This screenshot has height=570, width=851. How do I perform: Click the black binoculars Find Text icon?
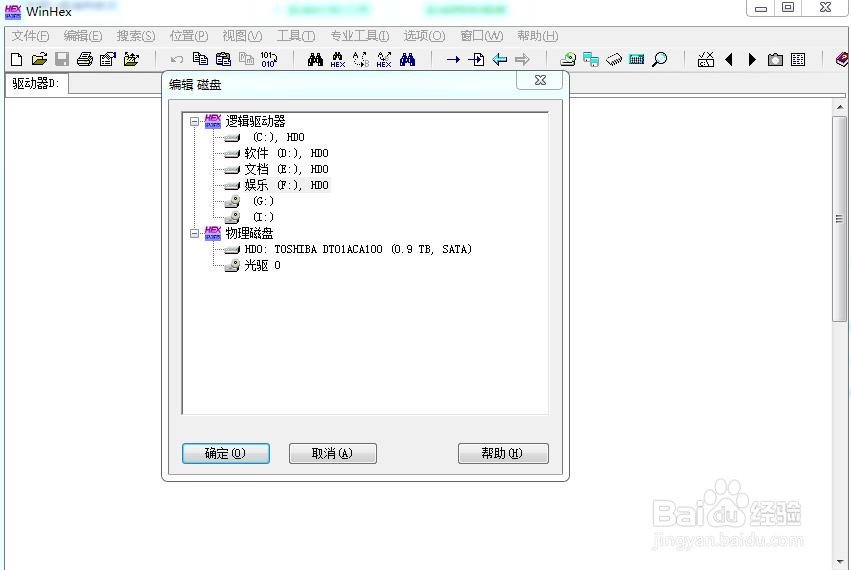pos(315,59)
